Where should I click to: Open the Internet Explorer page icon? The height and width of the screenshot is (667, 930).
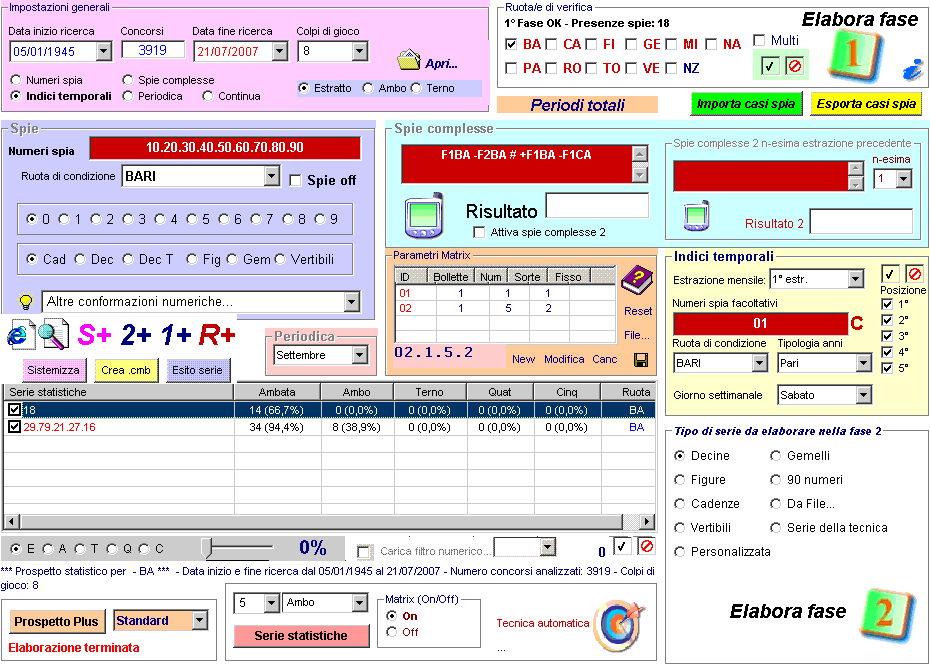21,334
